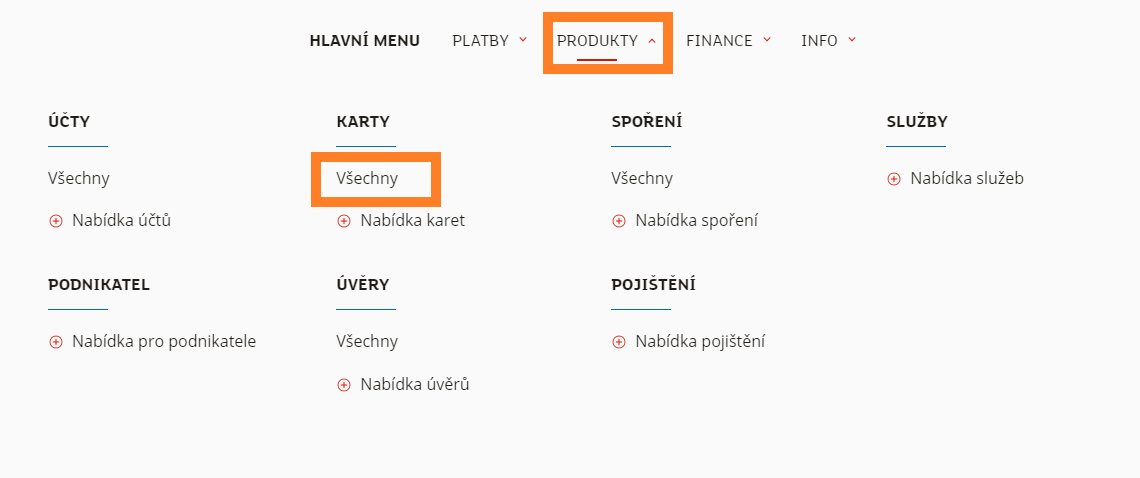
Task: Select Všechny under Účty
Action: [x=79, y=179]
